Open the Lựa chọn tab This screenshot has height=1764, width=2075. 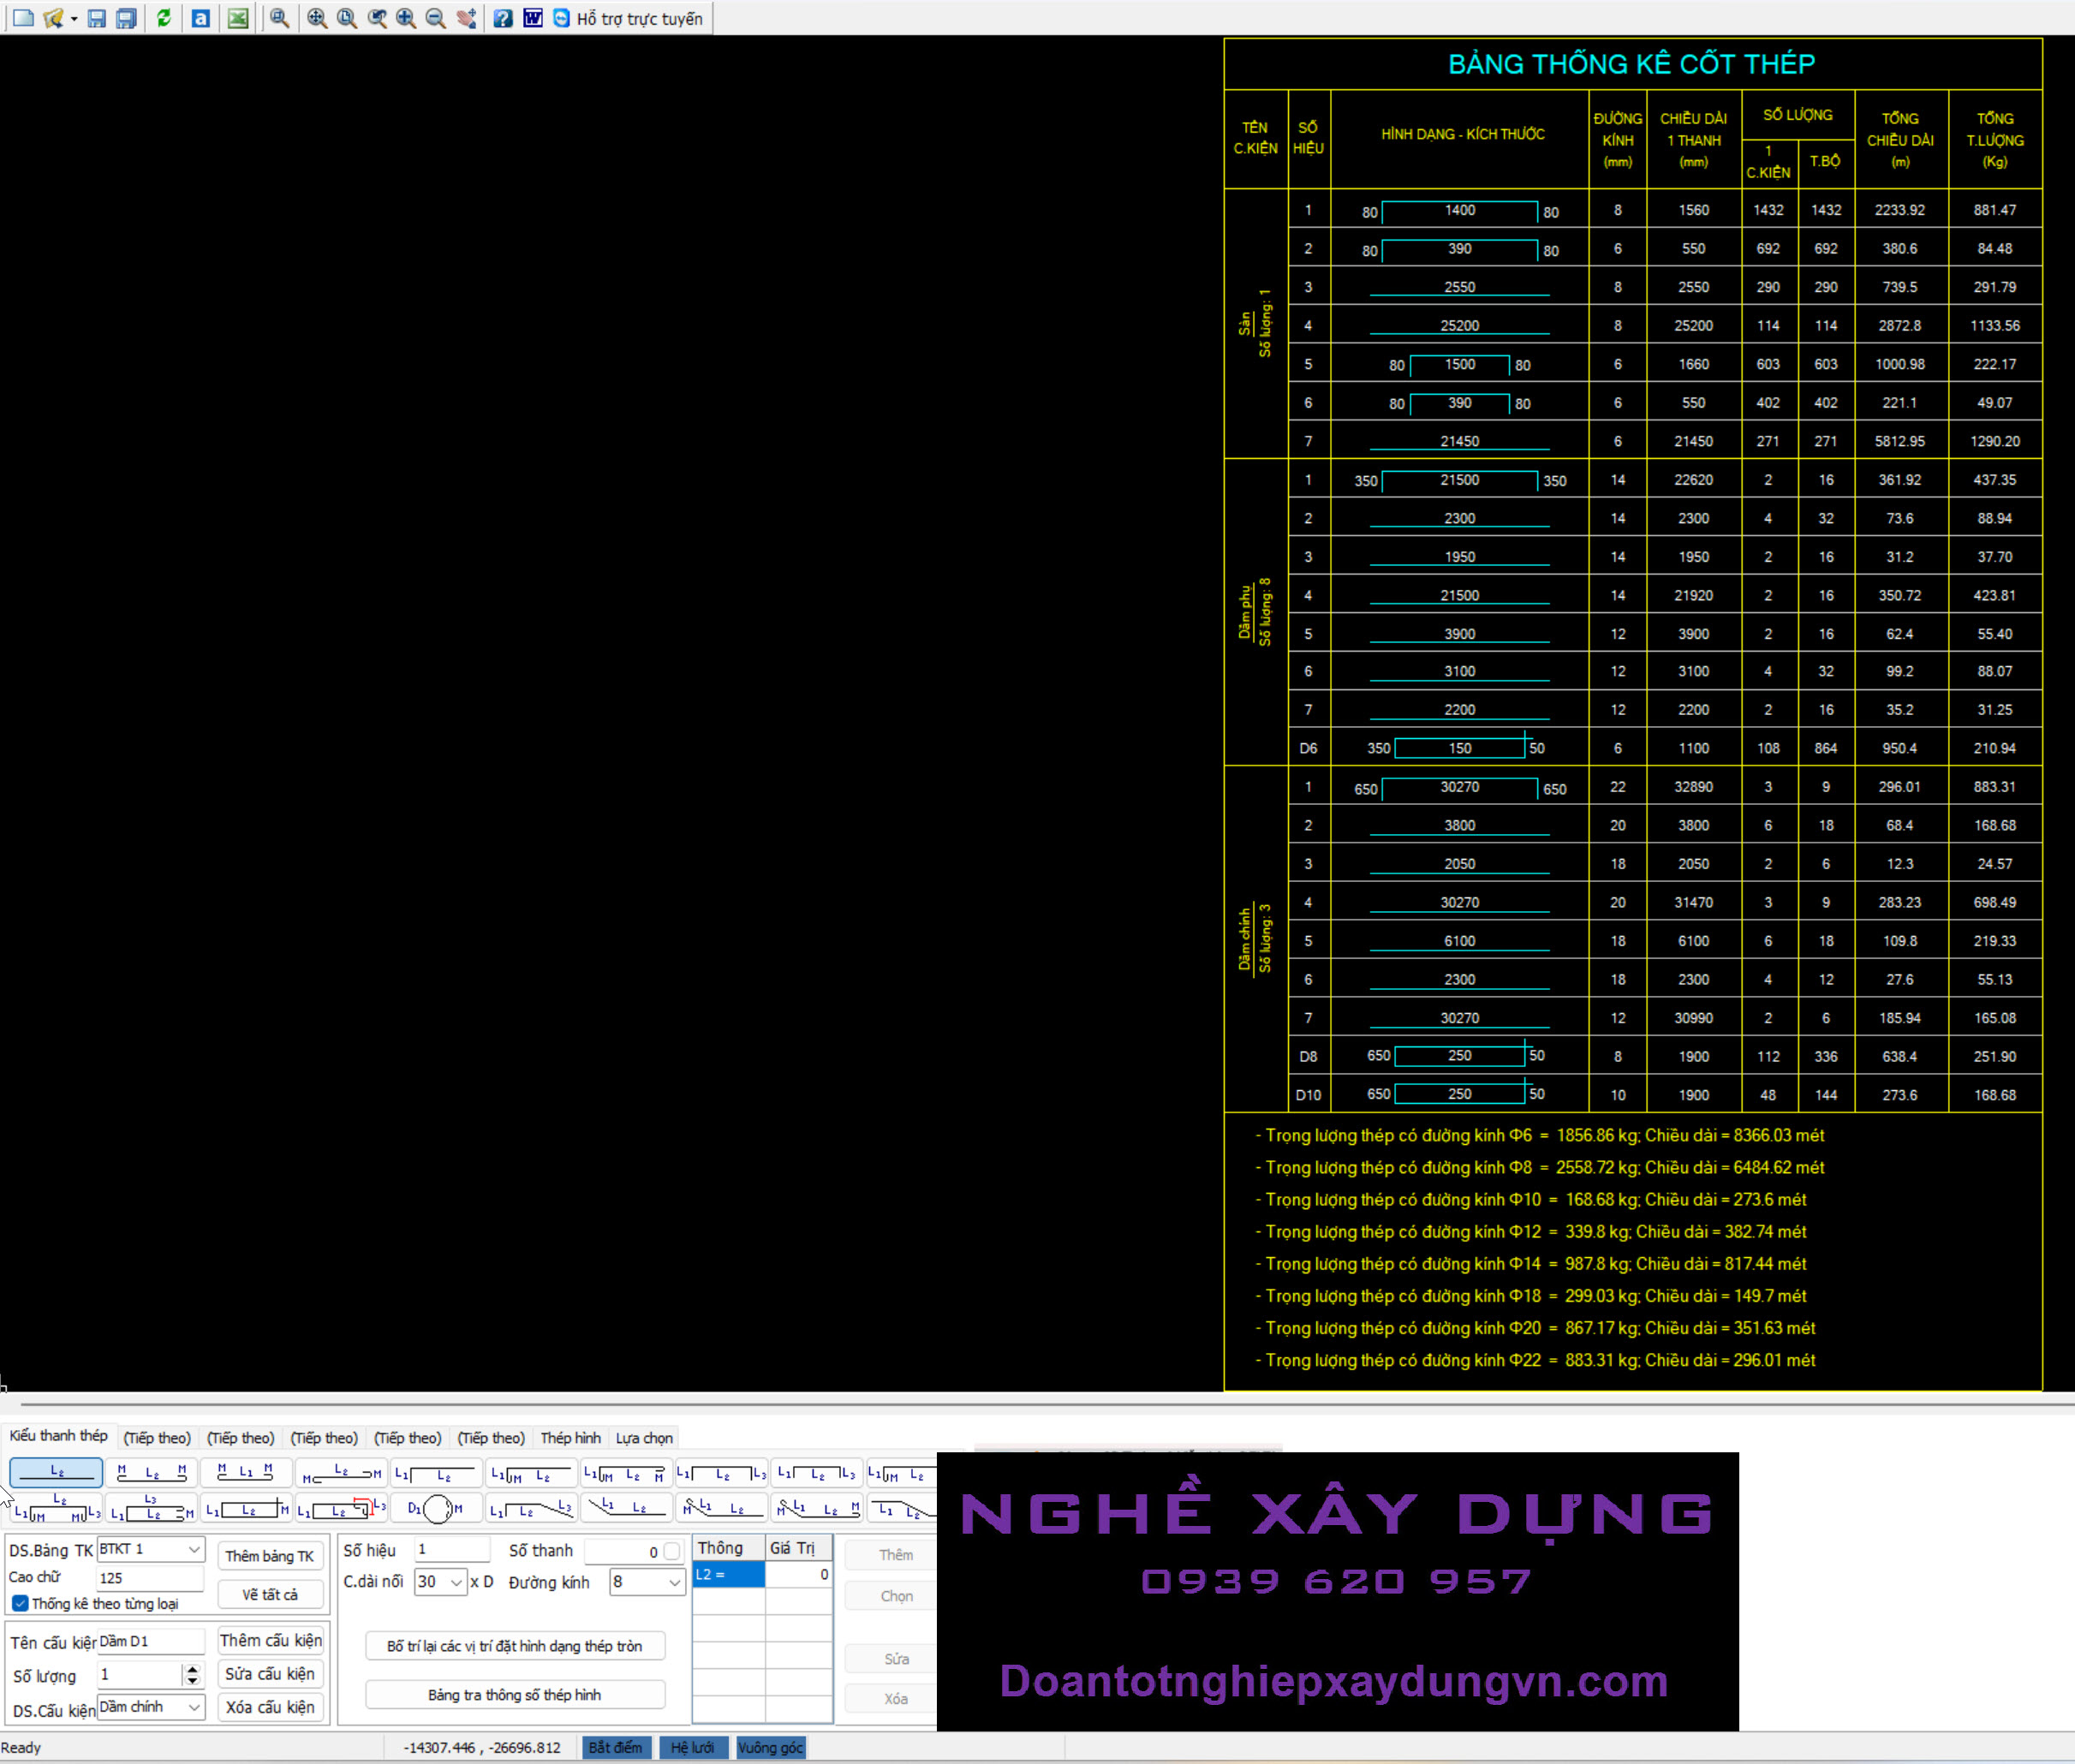pos(643,1438)
